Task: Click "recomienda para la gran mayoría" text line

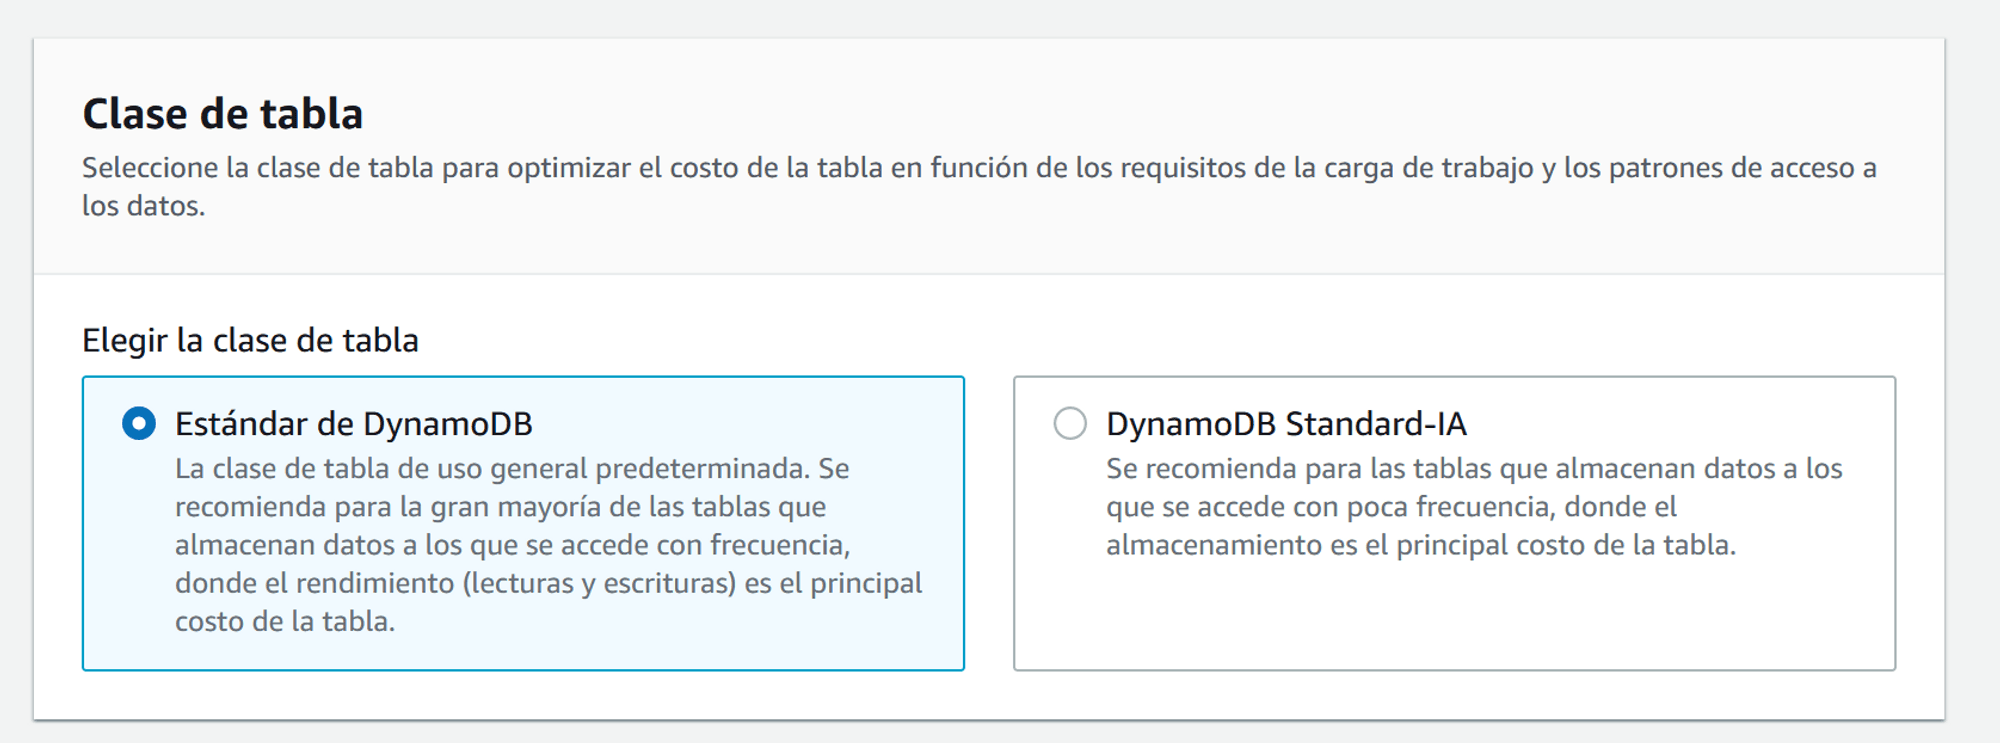Action: [x=500, y=507]
